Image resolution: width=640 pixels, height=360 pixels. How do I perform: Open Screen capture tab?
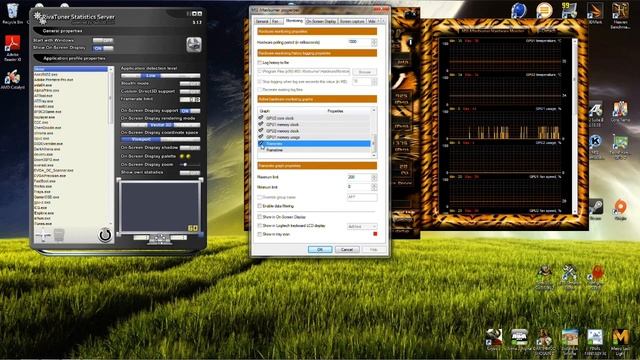pyautogui.click(x=352, y=21)
